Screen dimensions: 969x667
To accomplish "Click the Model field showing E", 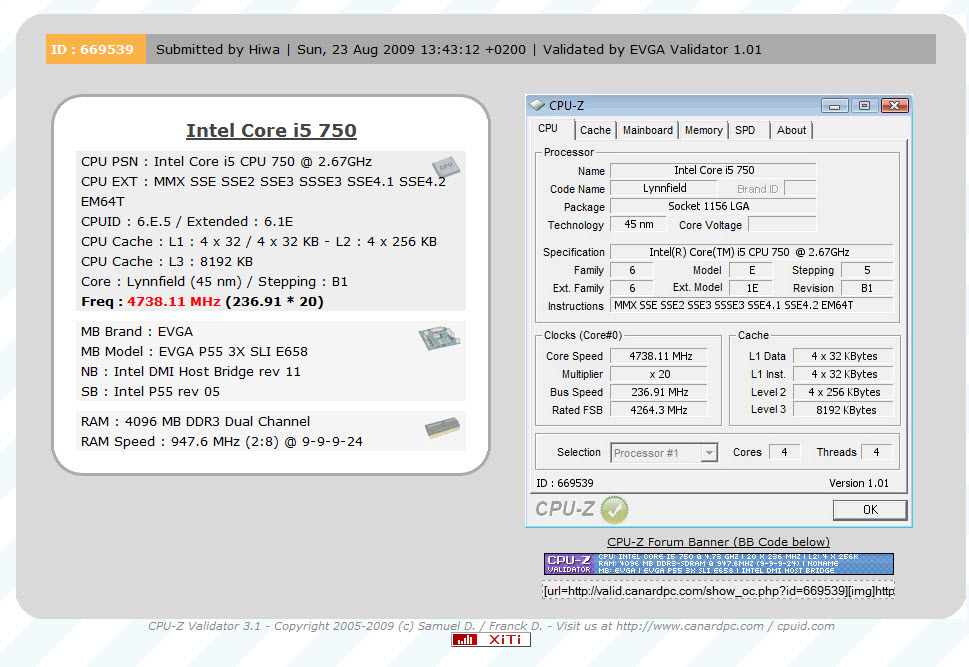I will click(x=751, y=270).
